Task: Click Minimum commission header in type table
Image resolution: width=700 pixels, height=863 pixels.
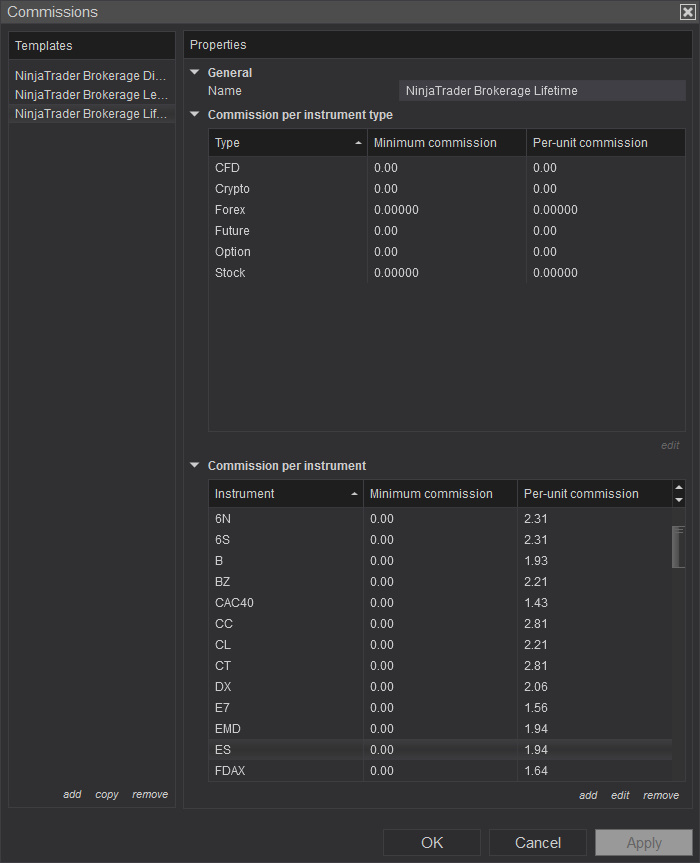Action: click(447, 143)
